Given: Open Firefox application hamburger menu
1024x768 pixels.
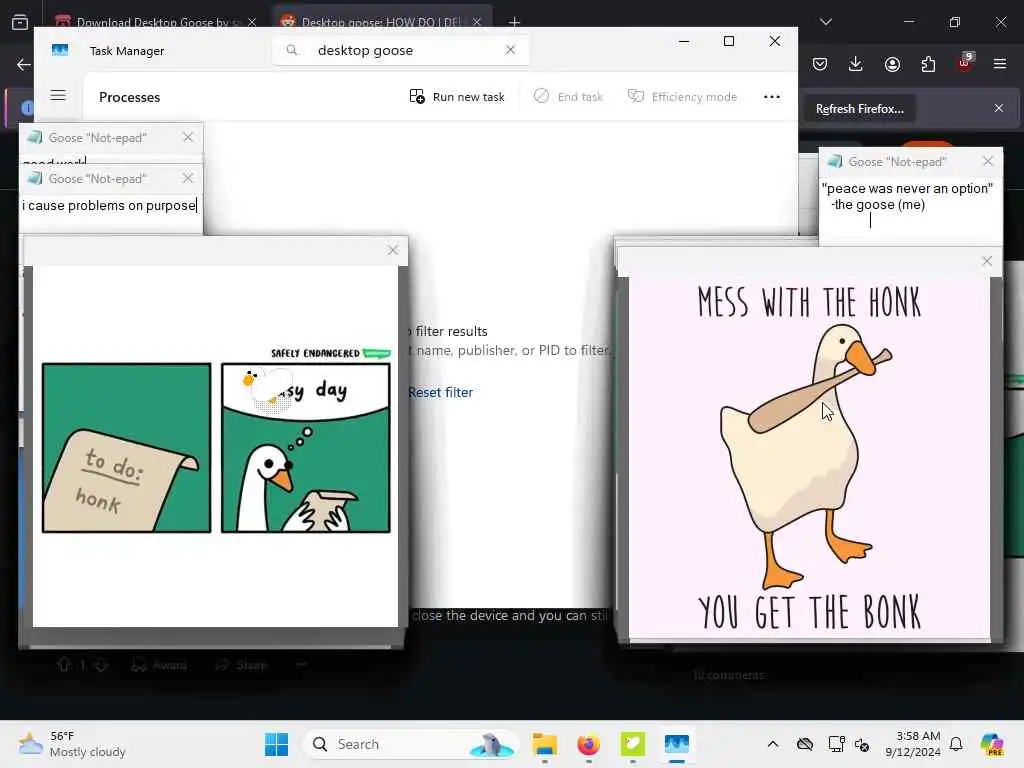Looking at the screenshot, I should [1000, 64].
